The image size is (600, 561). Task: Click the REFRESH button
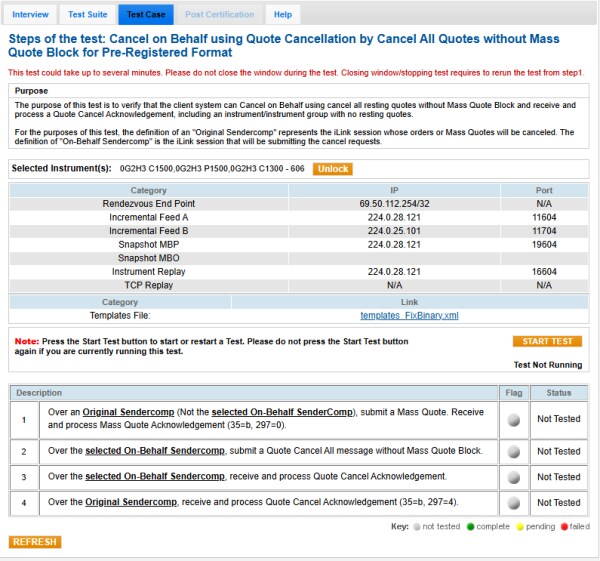click(36, 542)
